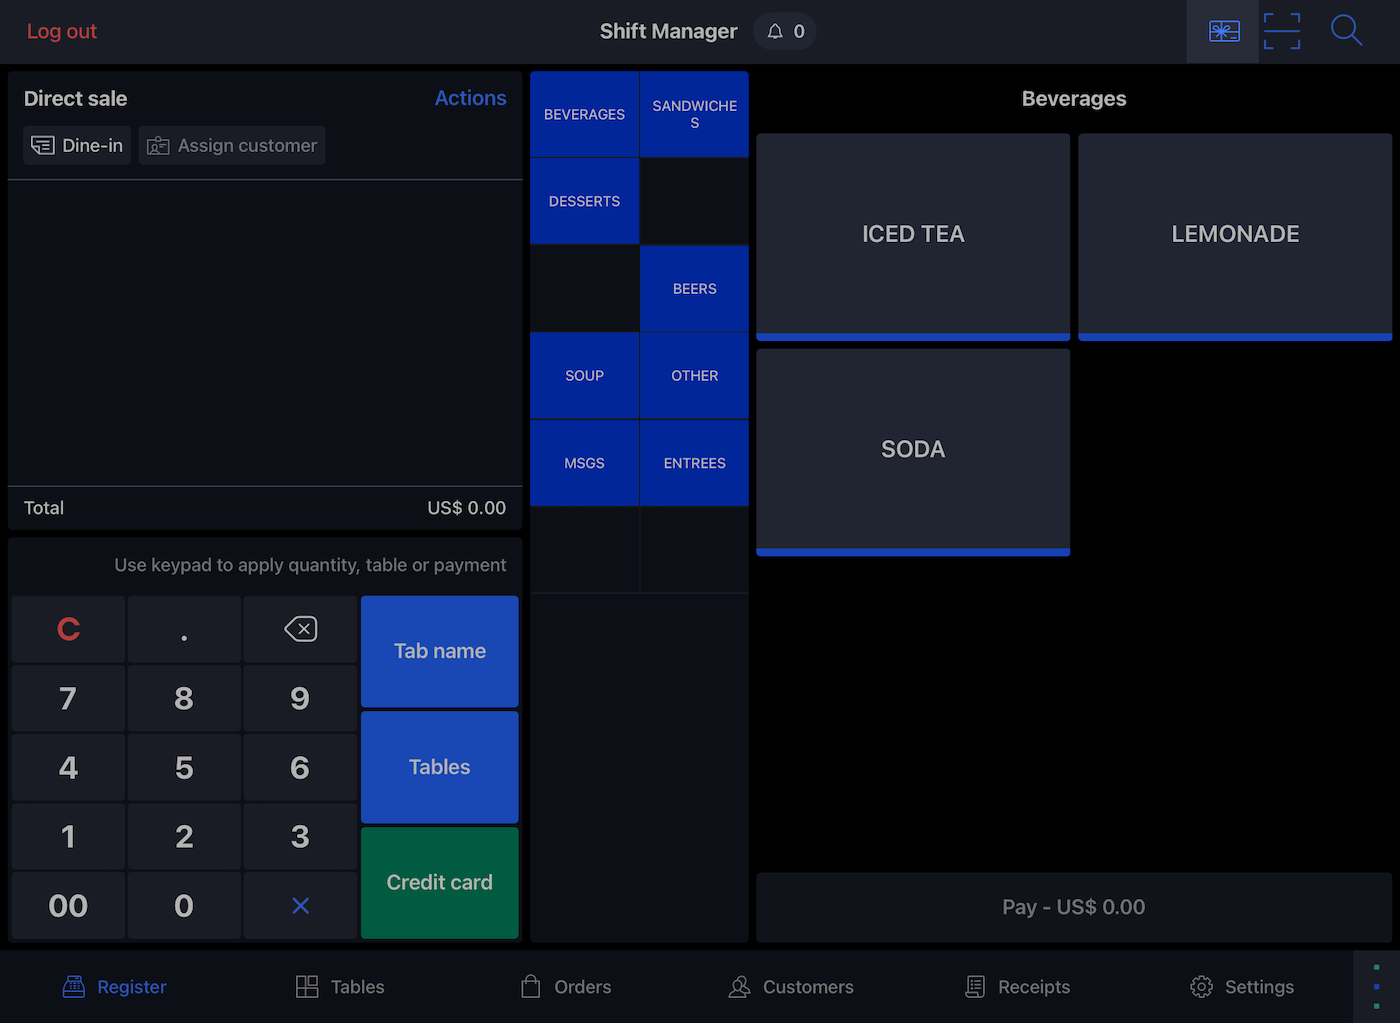
Task: Switch to the Receipts tab
Action: [1018, 987]
